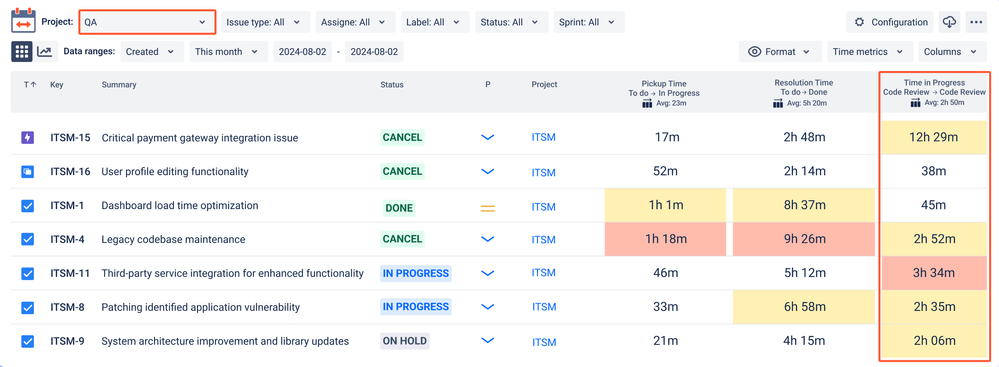The height and width of the screenshot is (367, 999).
Task: Click the medium priority icon for ITSM-1
Action: click(487, 208)
